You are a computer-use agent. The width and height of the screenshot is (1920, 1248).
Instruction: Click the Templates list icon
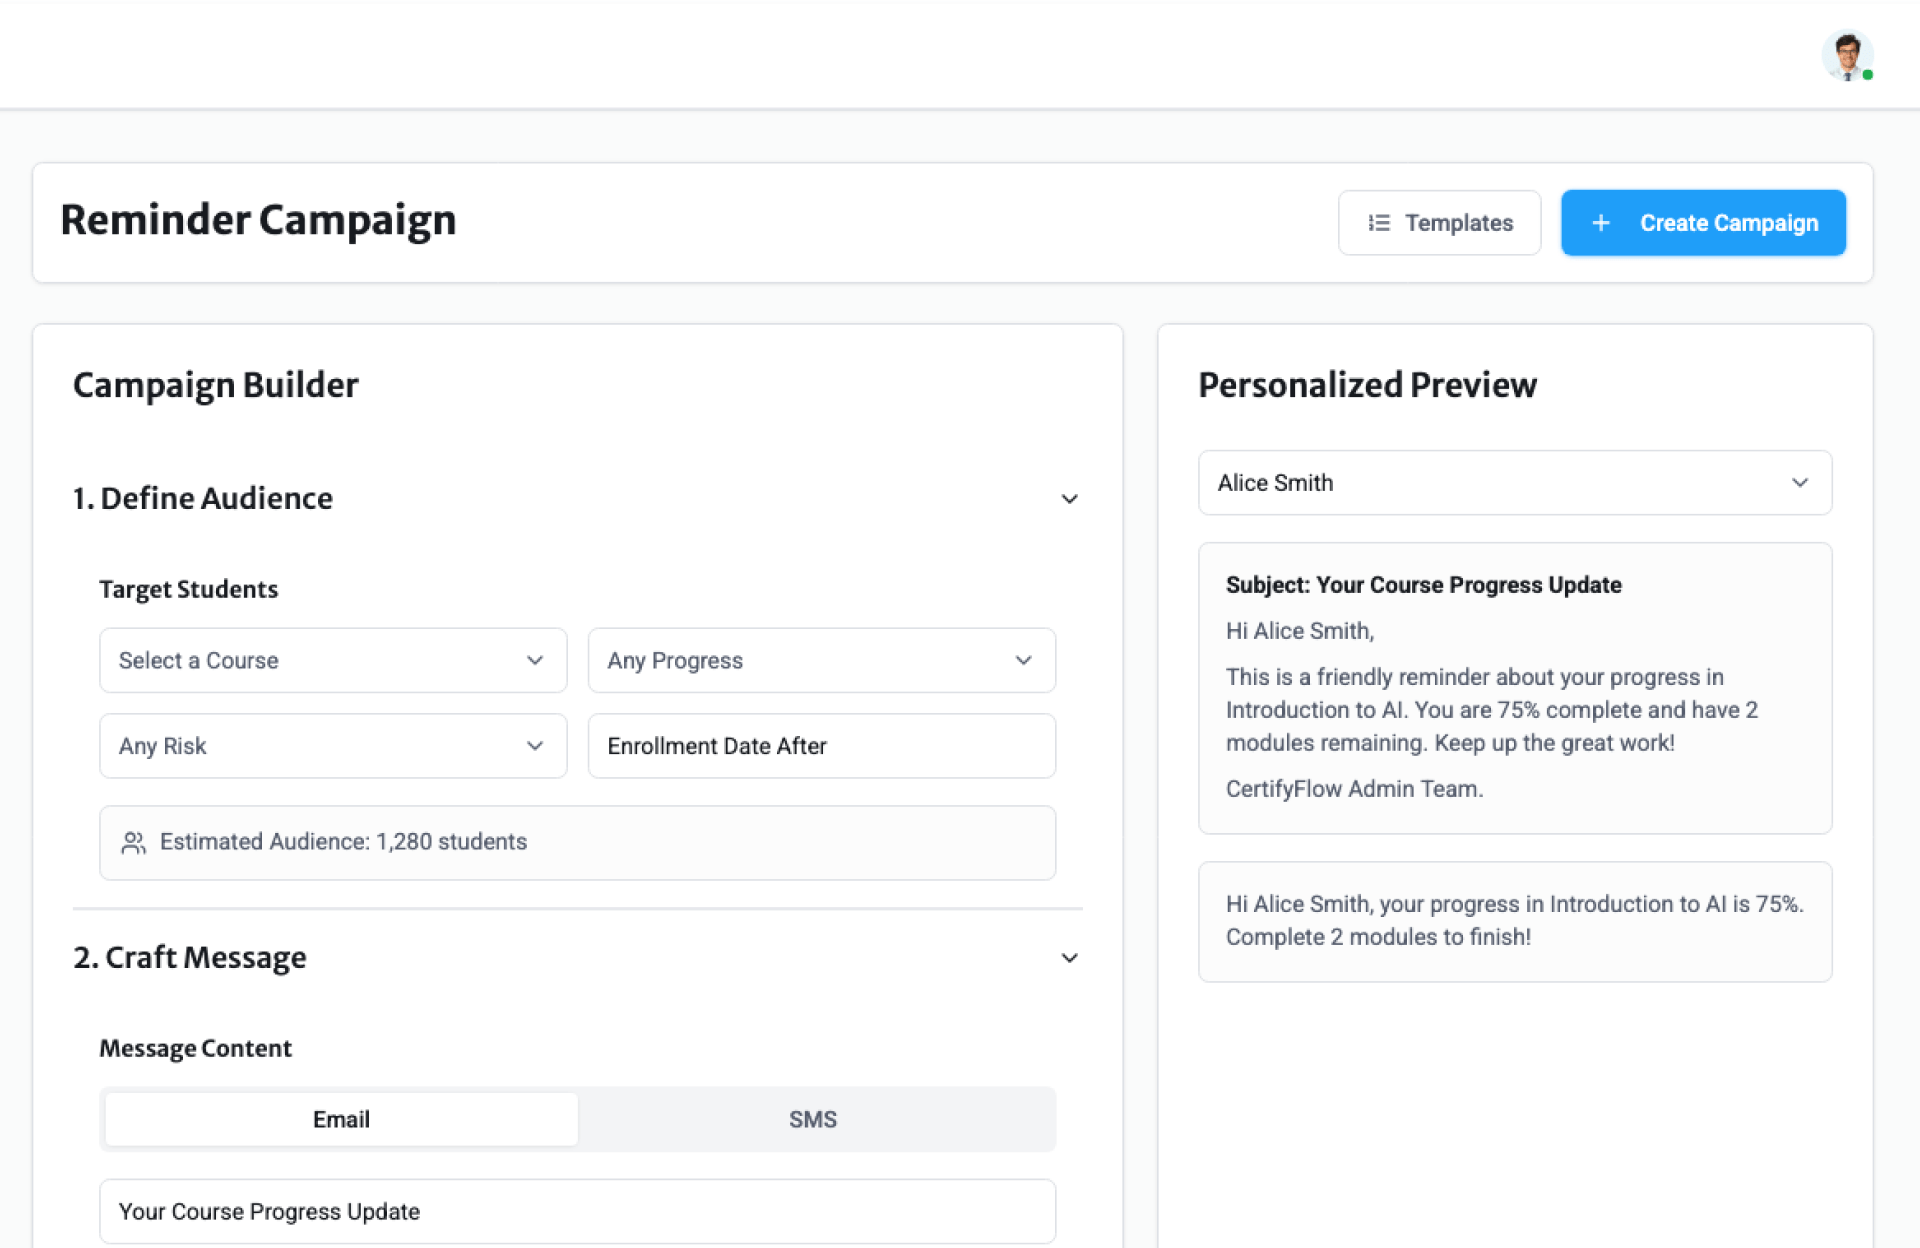pyautogui.click(x=1379, y=223)
